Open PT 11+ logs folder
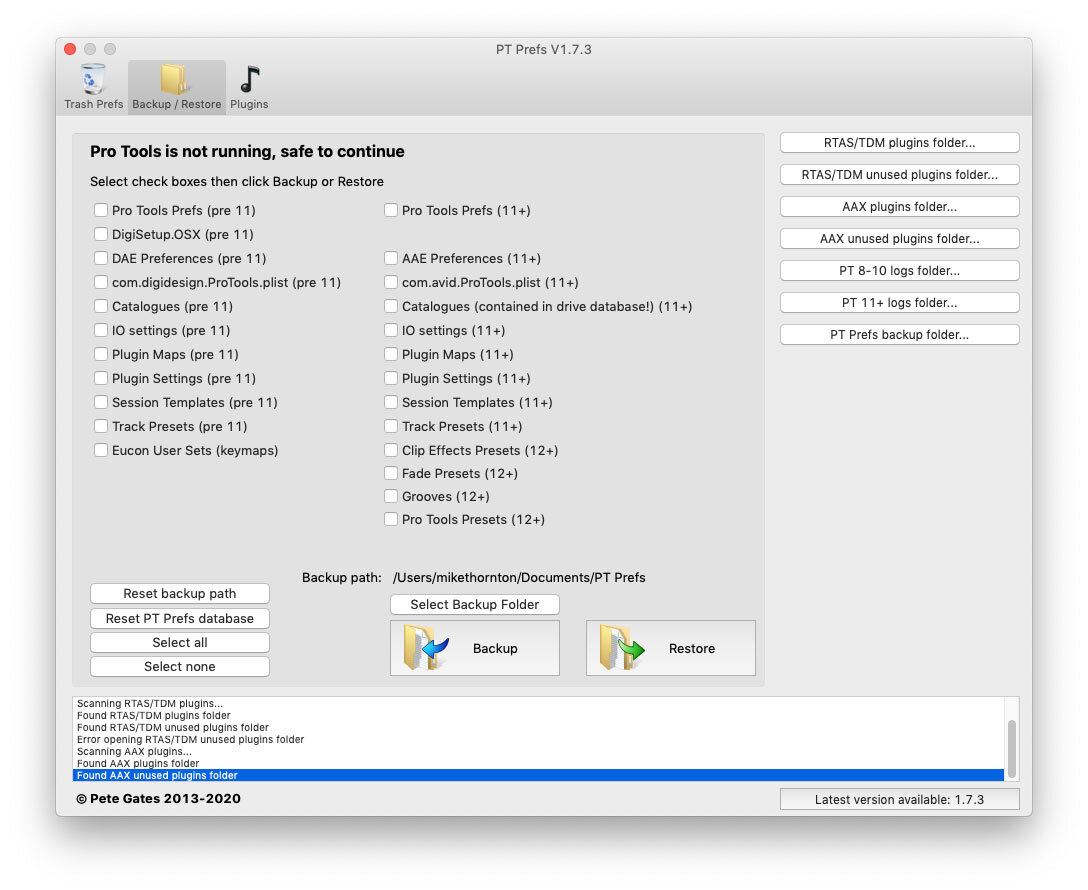Image resolution: width=1088 pixels, height=890 pixels. click(x=899, y=302)
